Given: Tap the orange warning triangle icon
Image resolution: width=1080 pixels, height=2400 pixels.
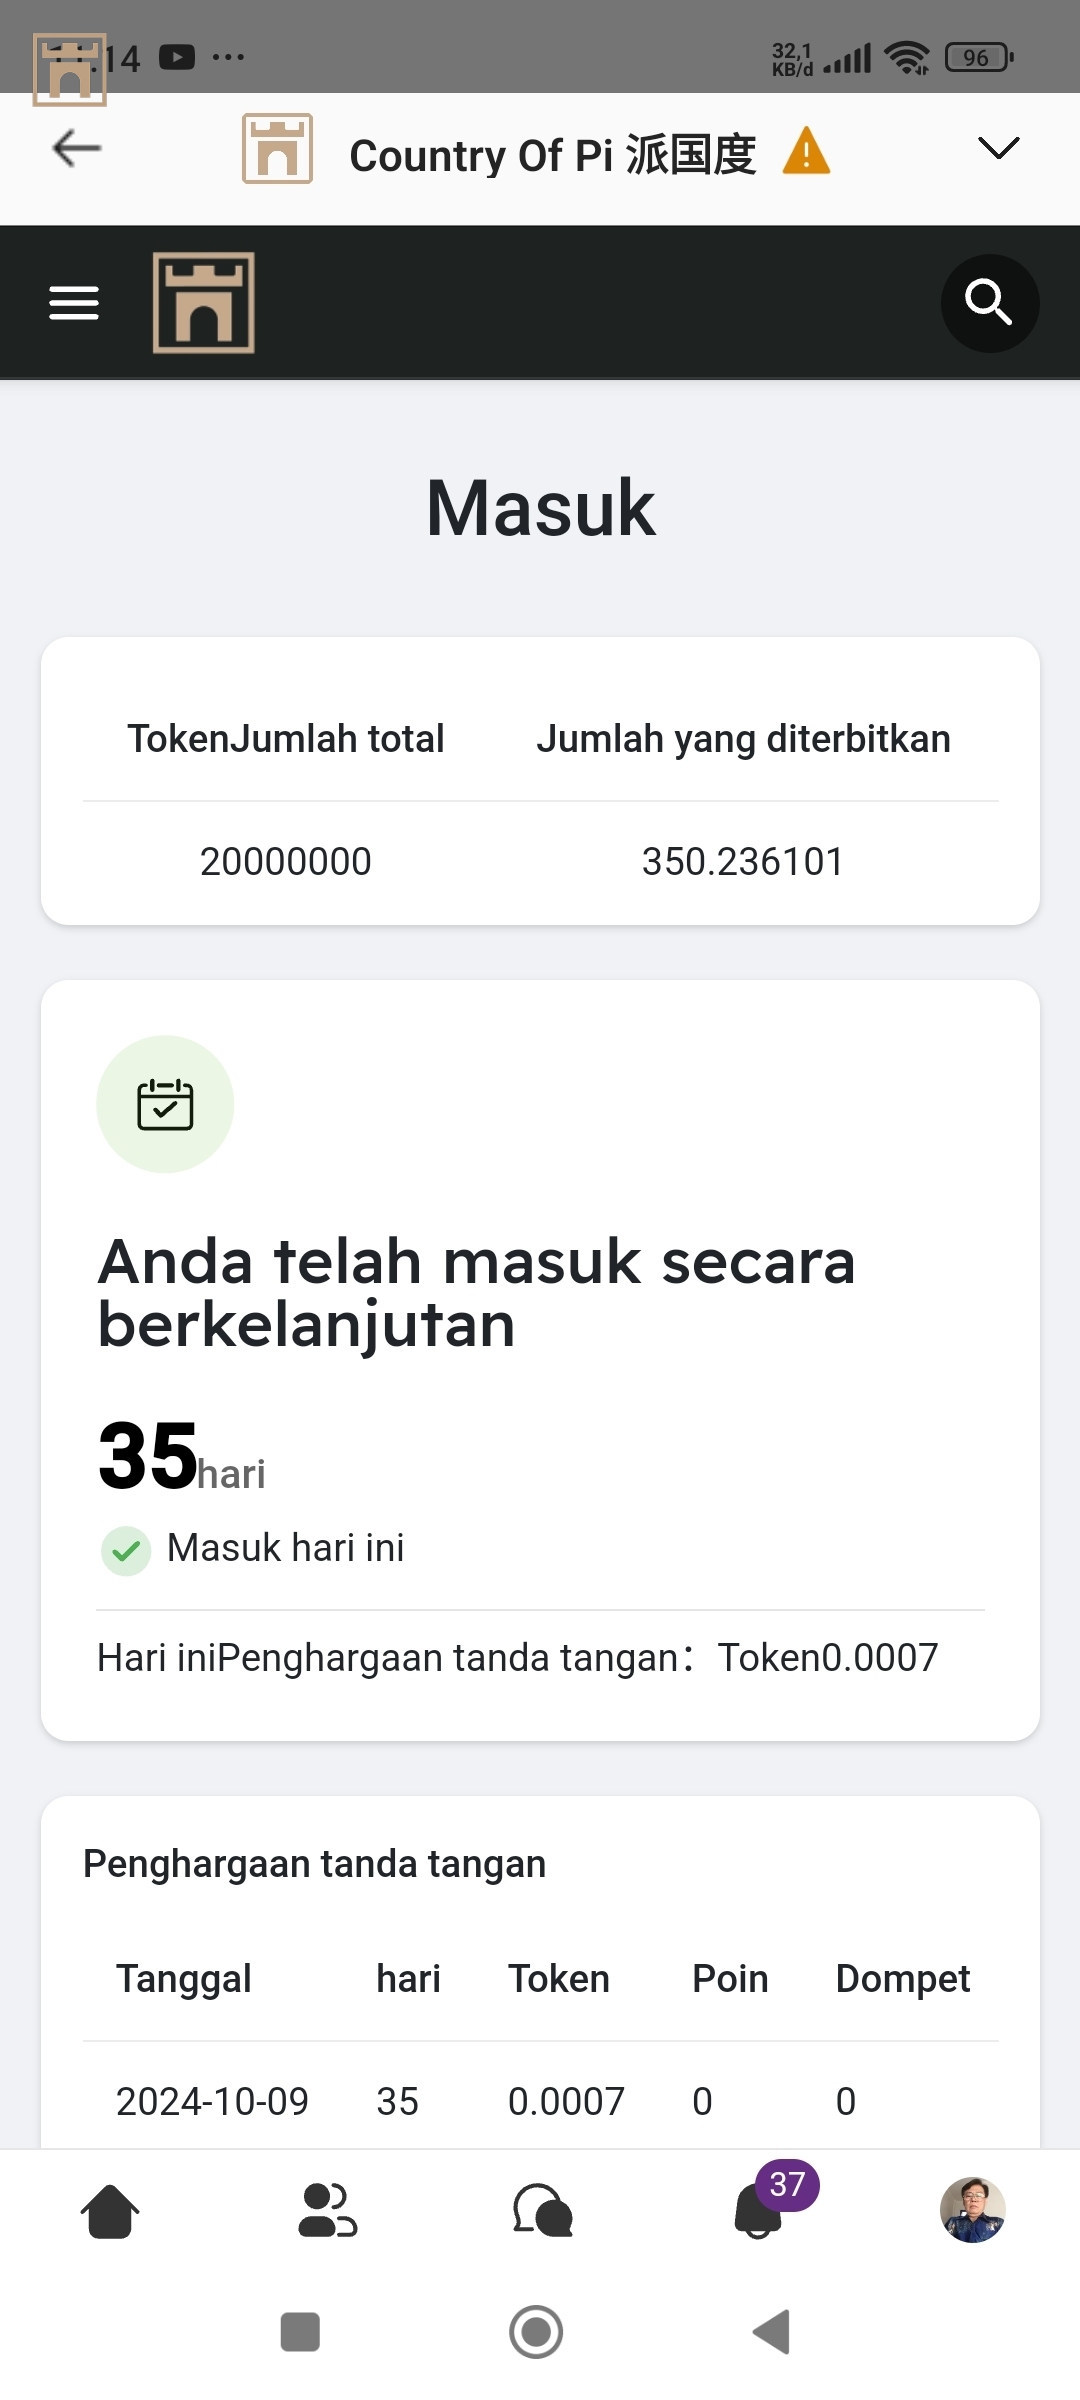Looking at the screenshot, I should pyautogui.click(x=806, y=153).
